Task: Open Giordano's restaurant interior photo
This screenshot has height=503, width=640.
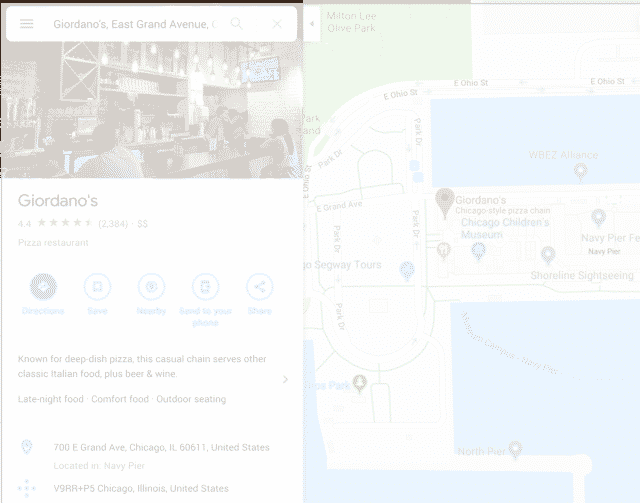Action: (151, 109)
